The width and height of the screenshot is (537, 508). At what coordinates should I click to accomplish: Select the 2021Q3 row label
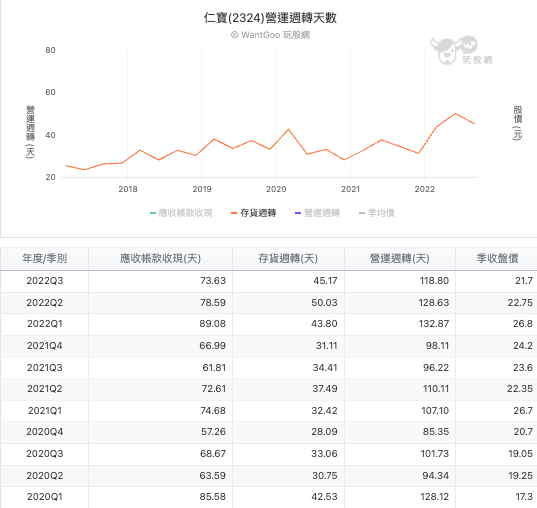point(45,368)
